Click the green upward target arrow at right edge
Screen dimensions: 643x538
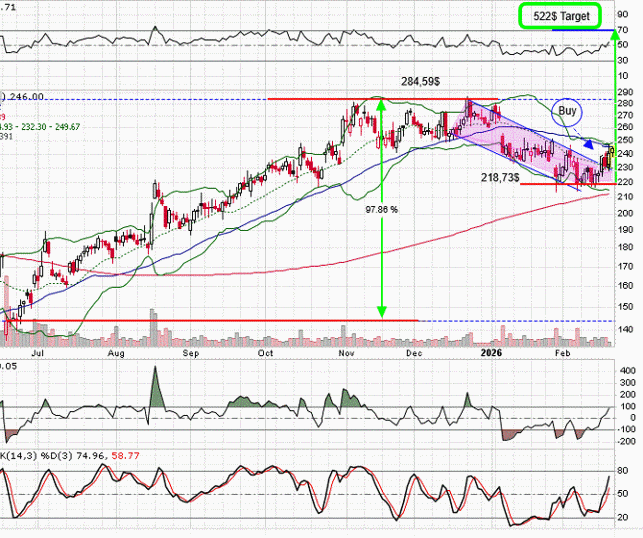click(612, 38)
